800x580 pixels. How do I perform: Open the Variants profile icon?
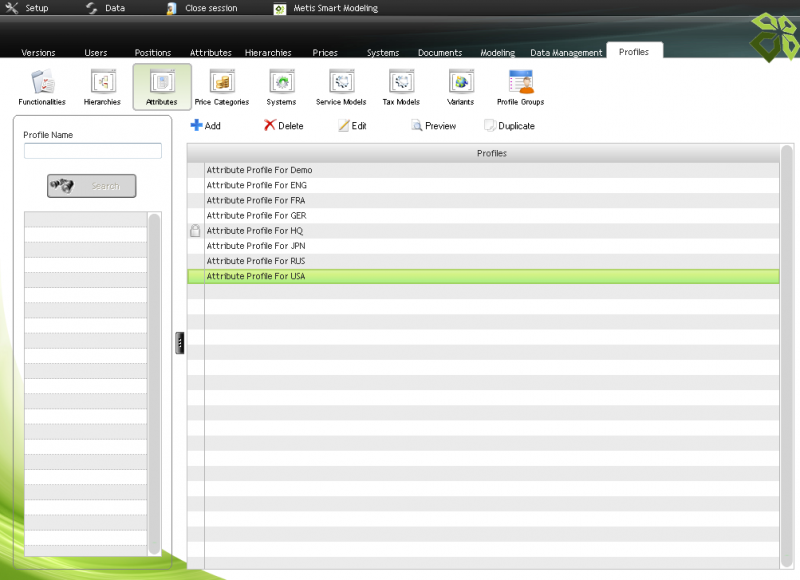click(x=461, y=87)
